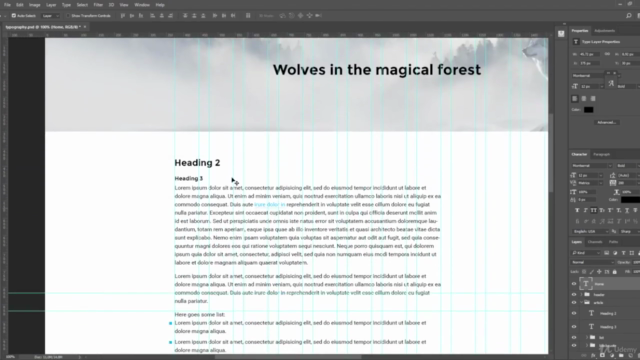Open English: USA language dropdown
Viewport: 640px width, 360px height.
click(590, 231)
